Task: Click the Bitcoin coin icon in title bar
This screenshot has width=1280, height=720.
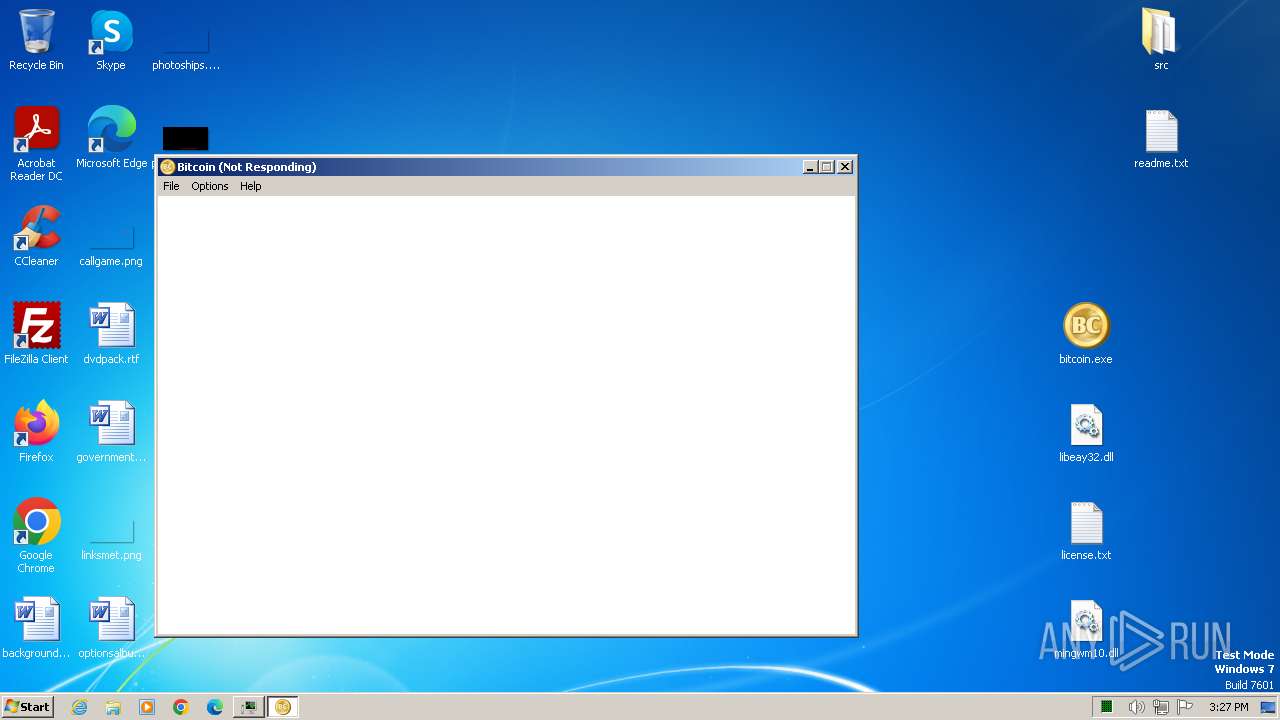Action: click(168, 167)
